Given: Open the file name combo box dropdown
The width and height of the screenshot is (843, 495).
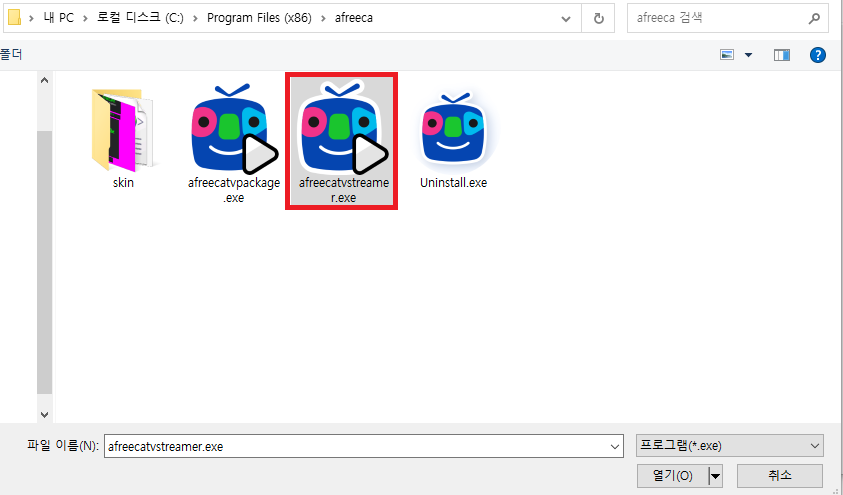Looking at the screenshot, I should click(x=615, y=447).
